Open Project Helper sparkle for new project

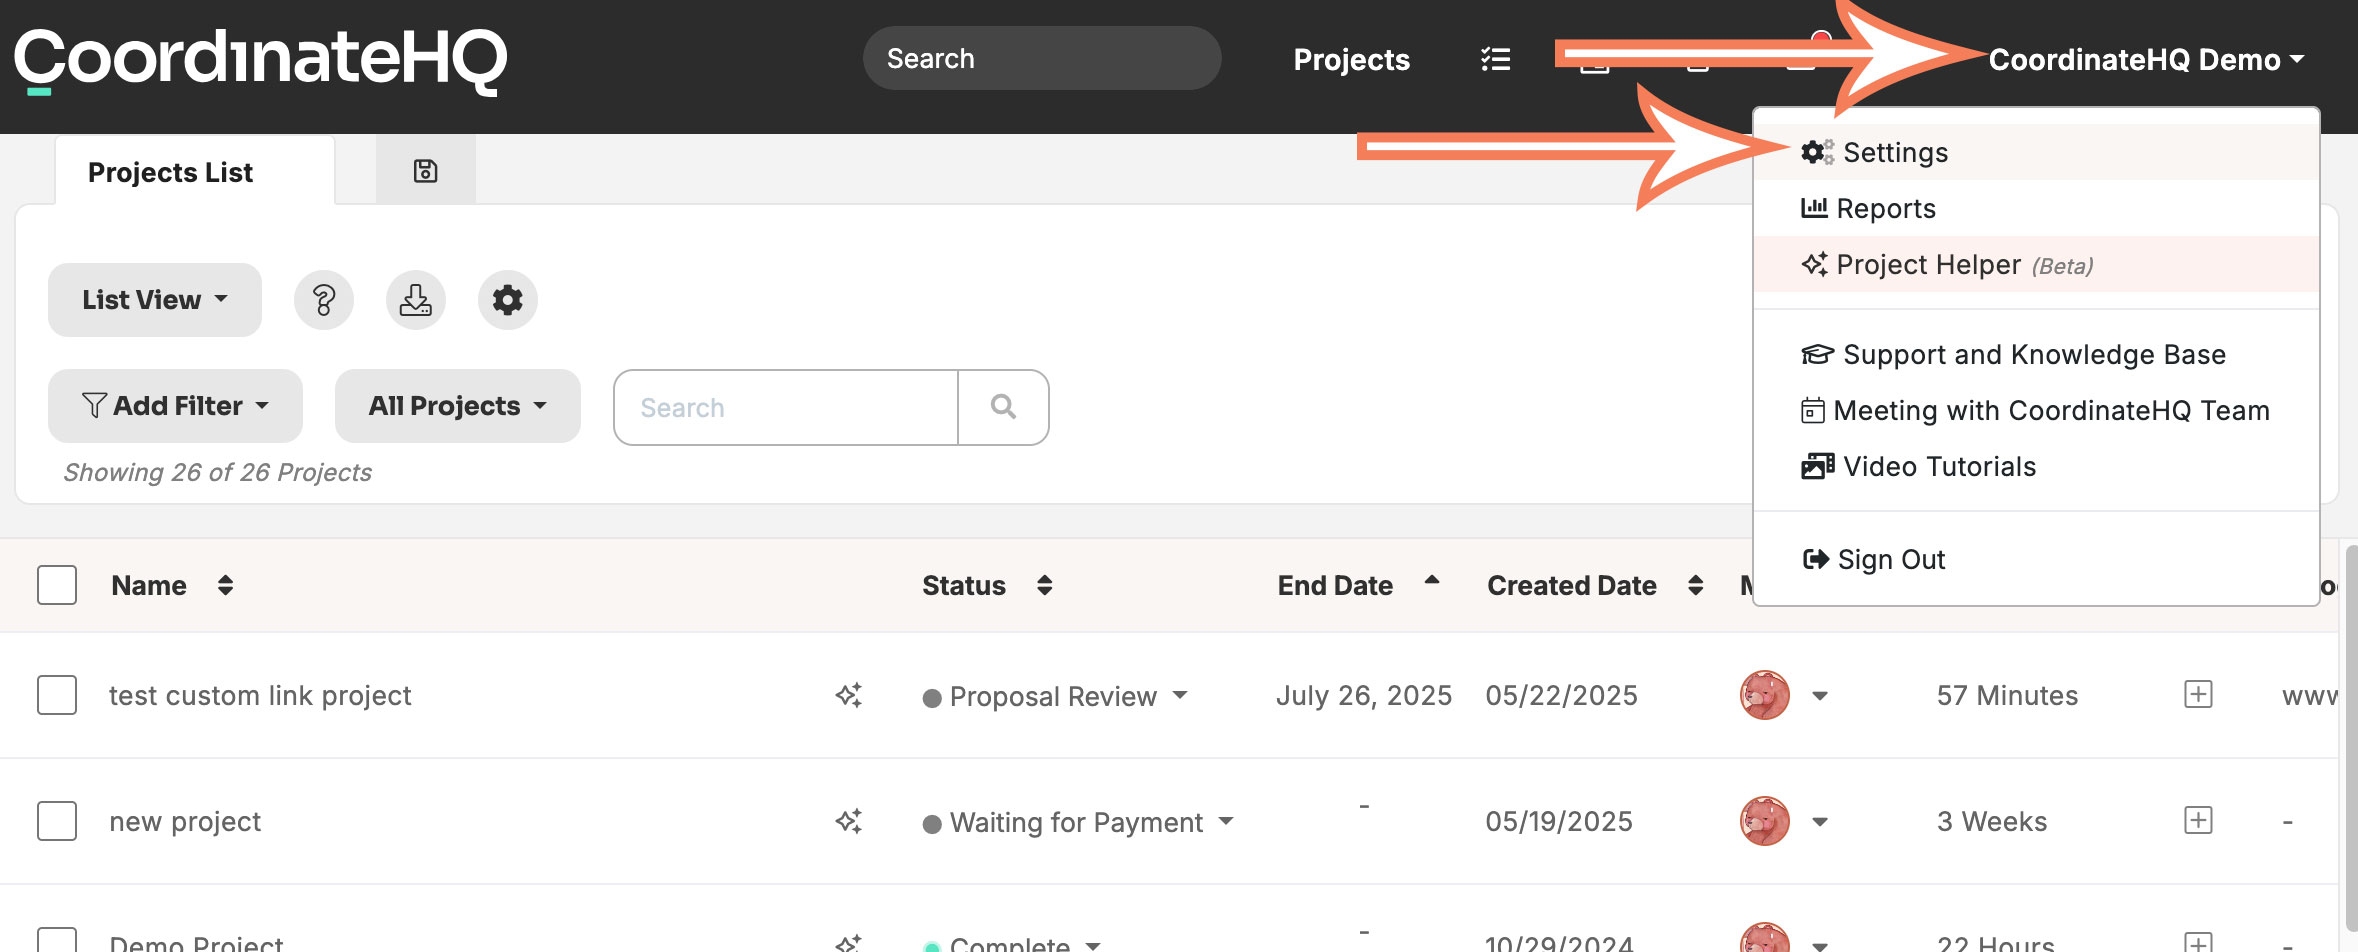(x=849, y=821)
